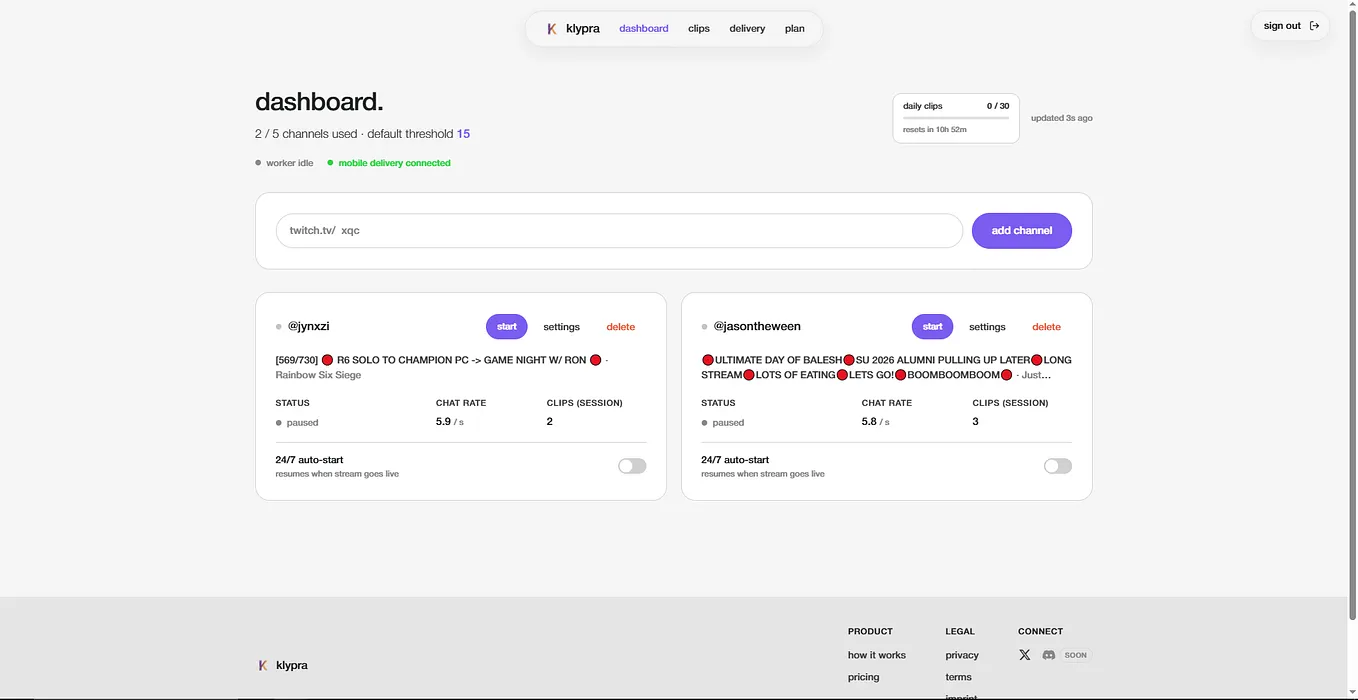Toggle 24/7 auto-start for @jasontheween
Screen dimensions: 1358x700
(x=1057, y=466)
